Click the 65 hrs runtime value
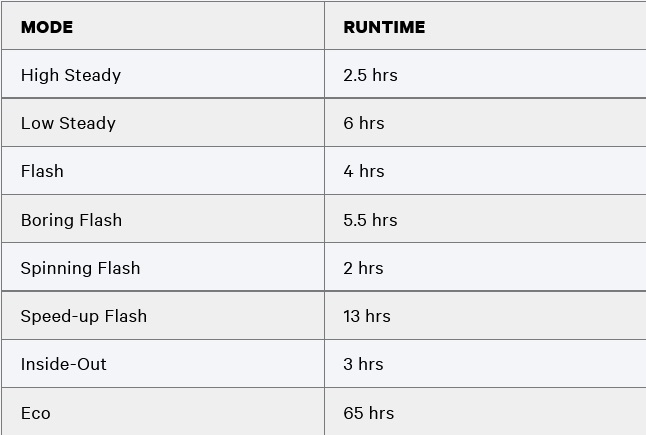This screenshot has width=646, height=435. (x=369, y=413)
